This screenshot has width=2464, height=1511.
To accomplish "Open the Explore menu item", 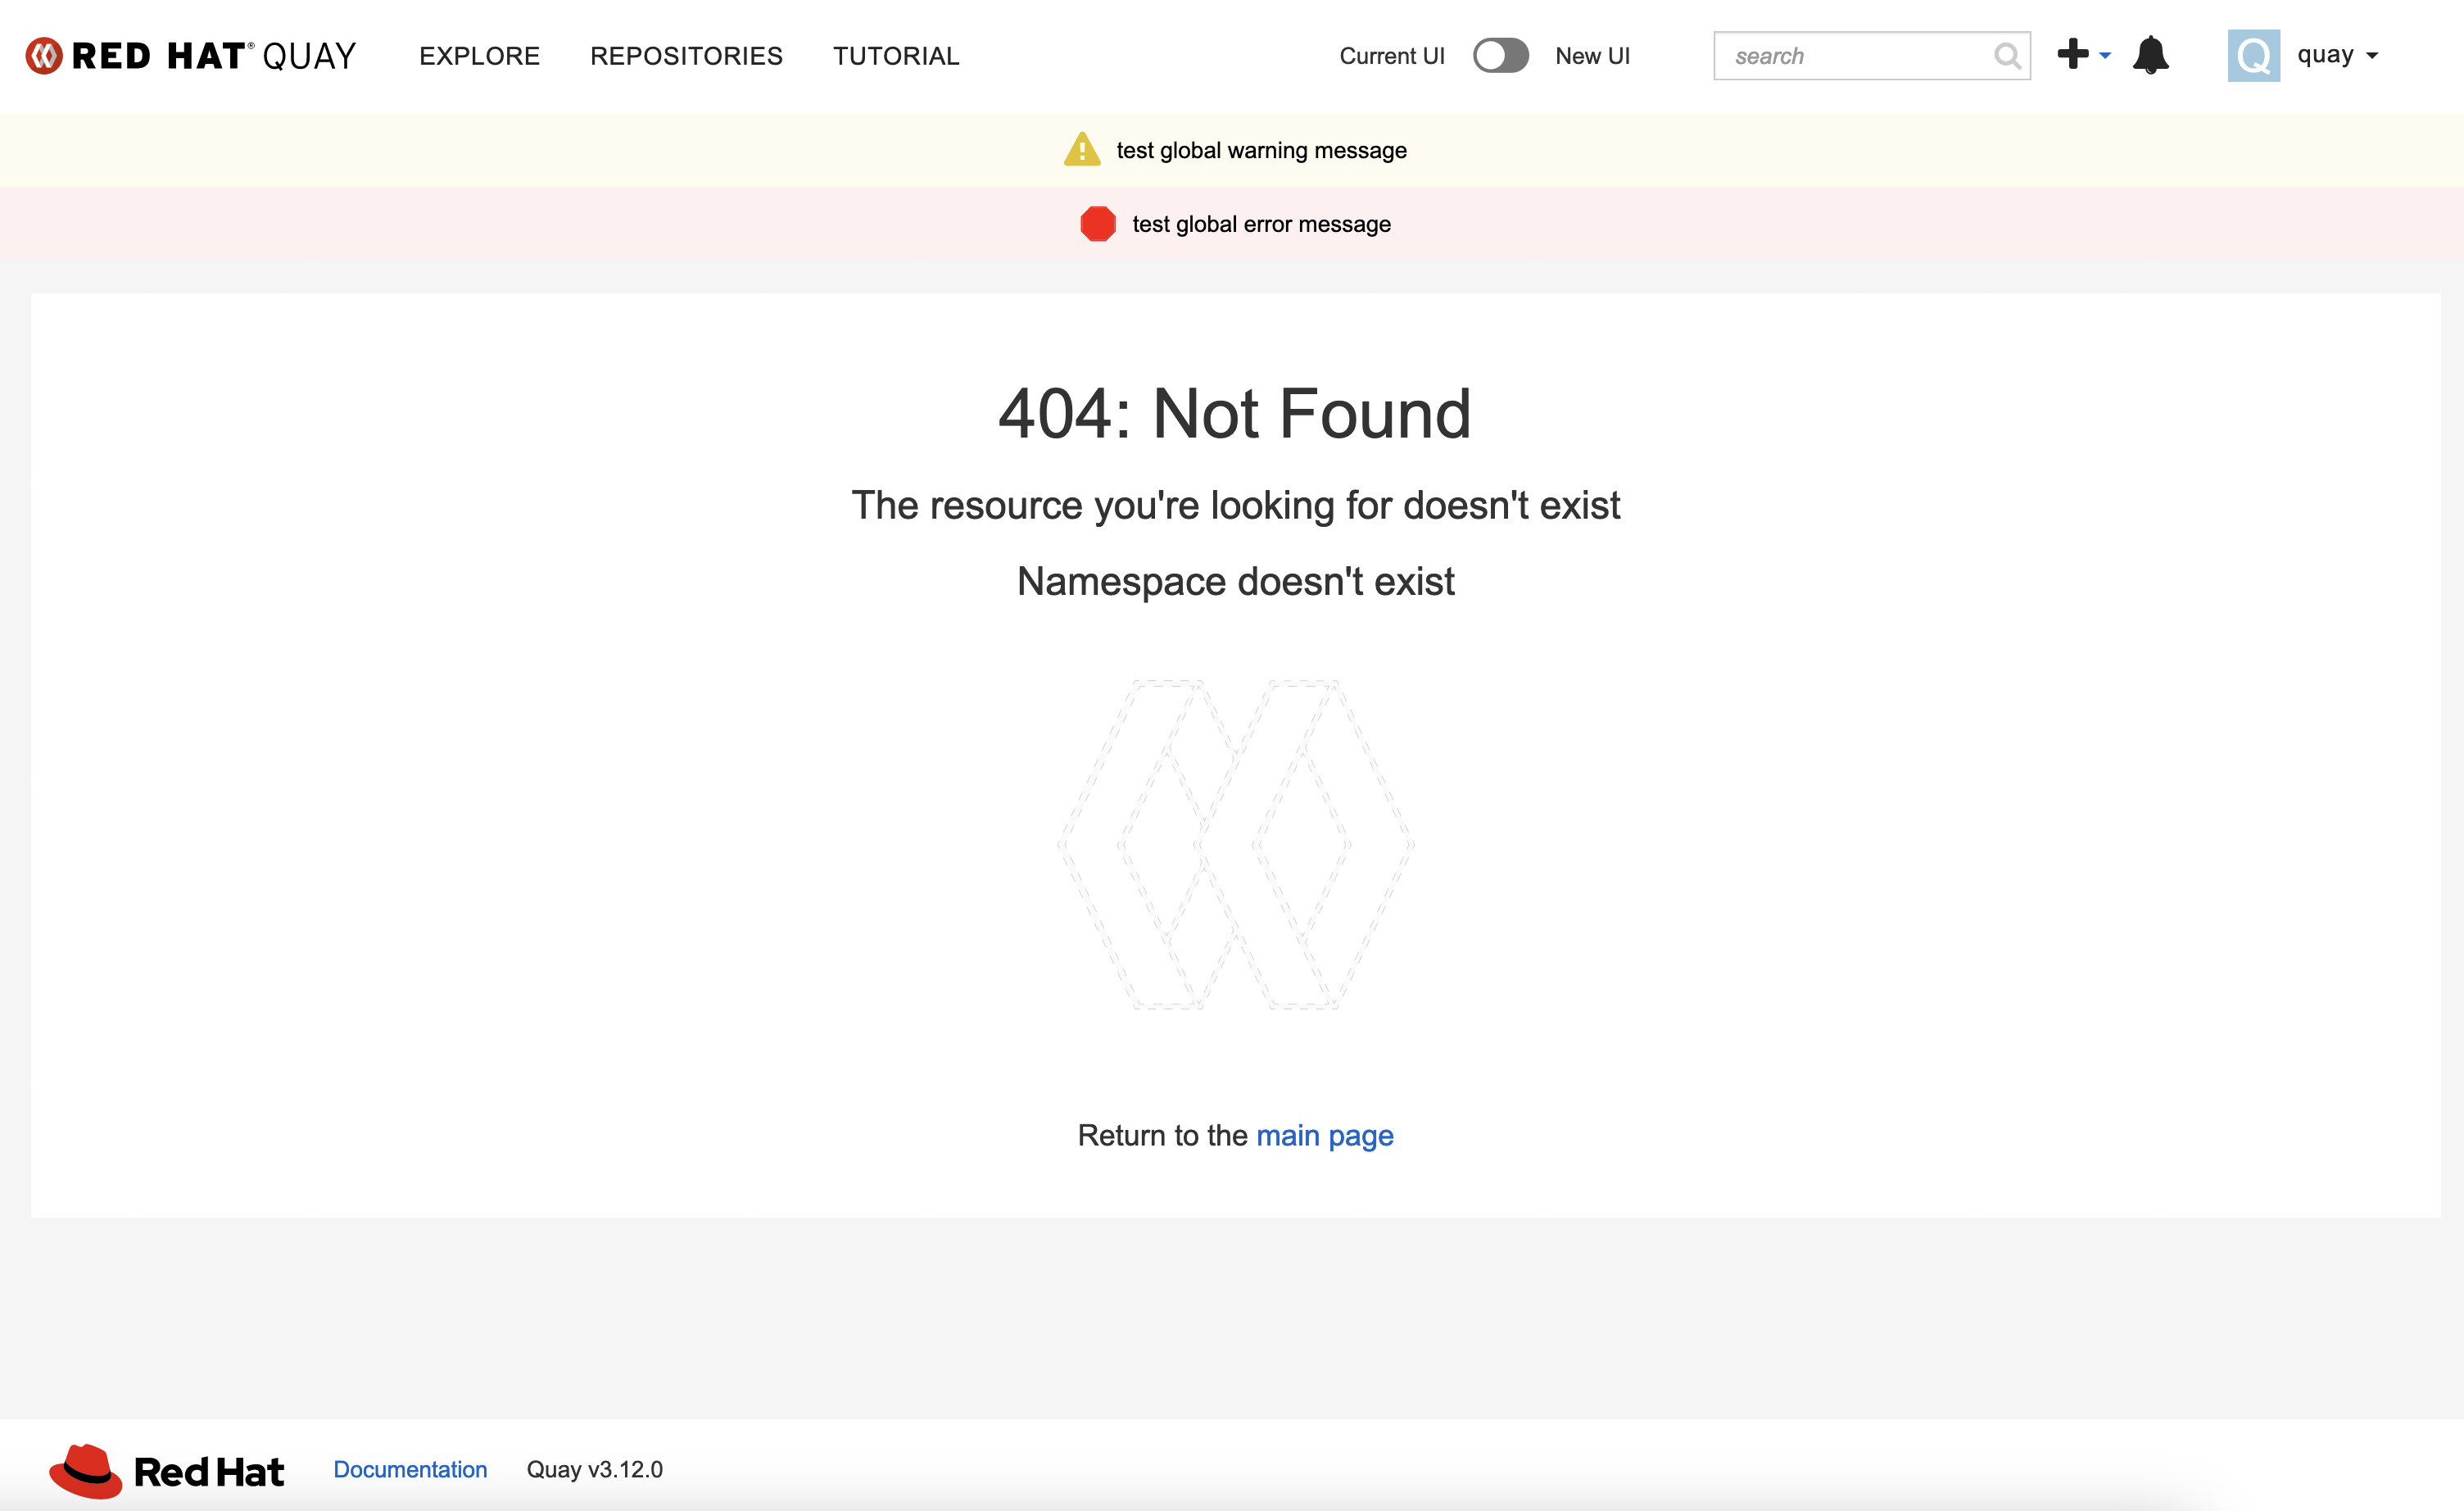I will (x=479, y=56).
